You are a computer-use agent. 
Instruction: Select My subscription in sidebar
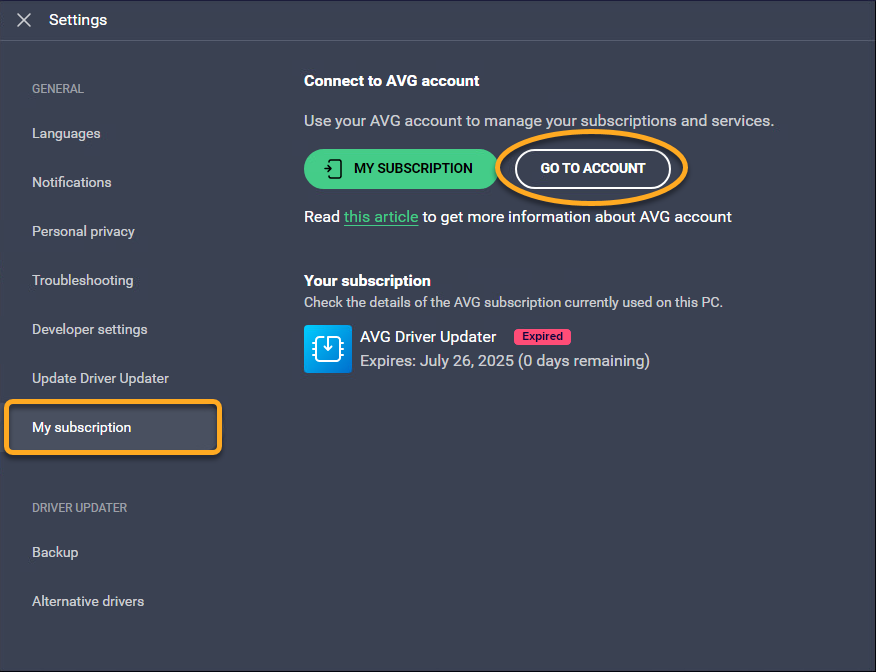[82, 428]
